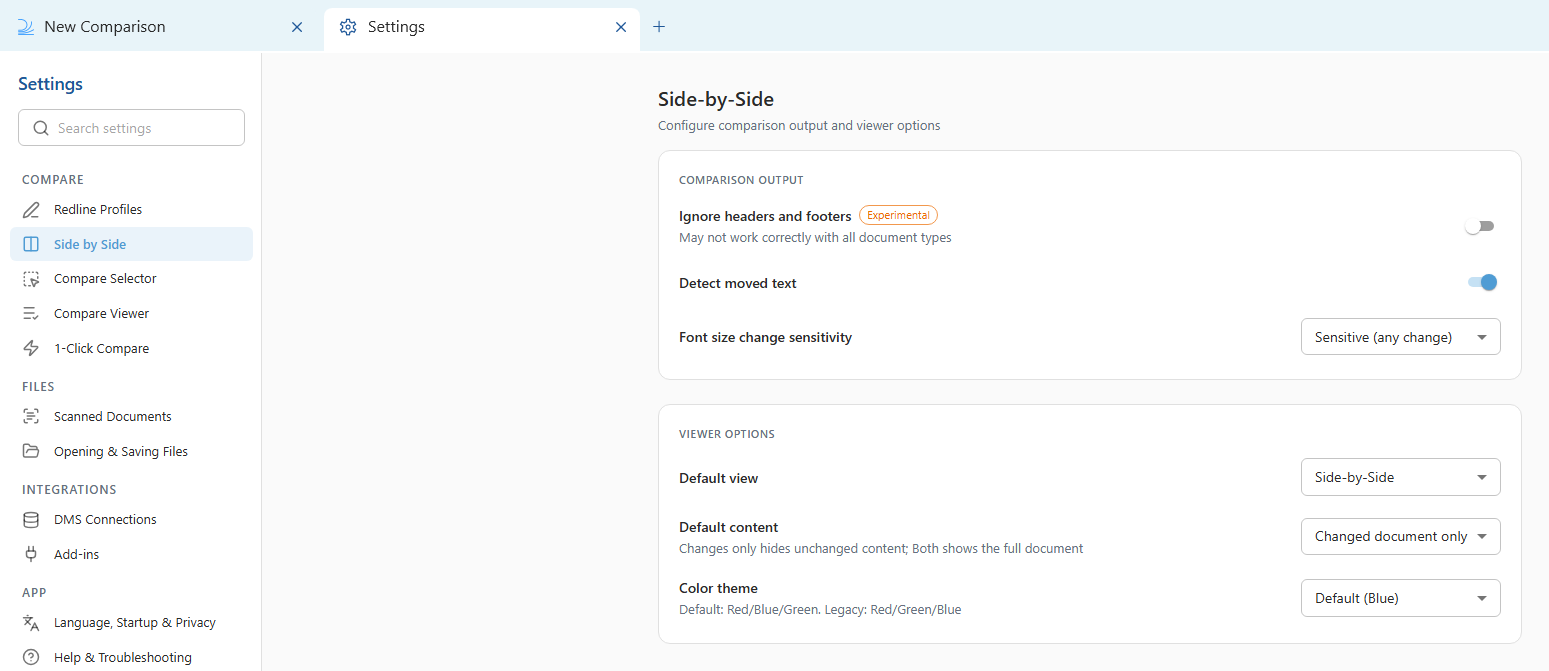
Task: Open DMS Connections settings
Action: [x=131, y=519]
